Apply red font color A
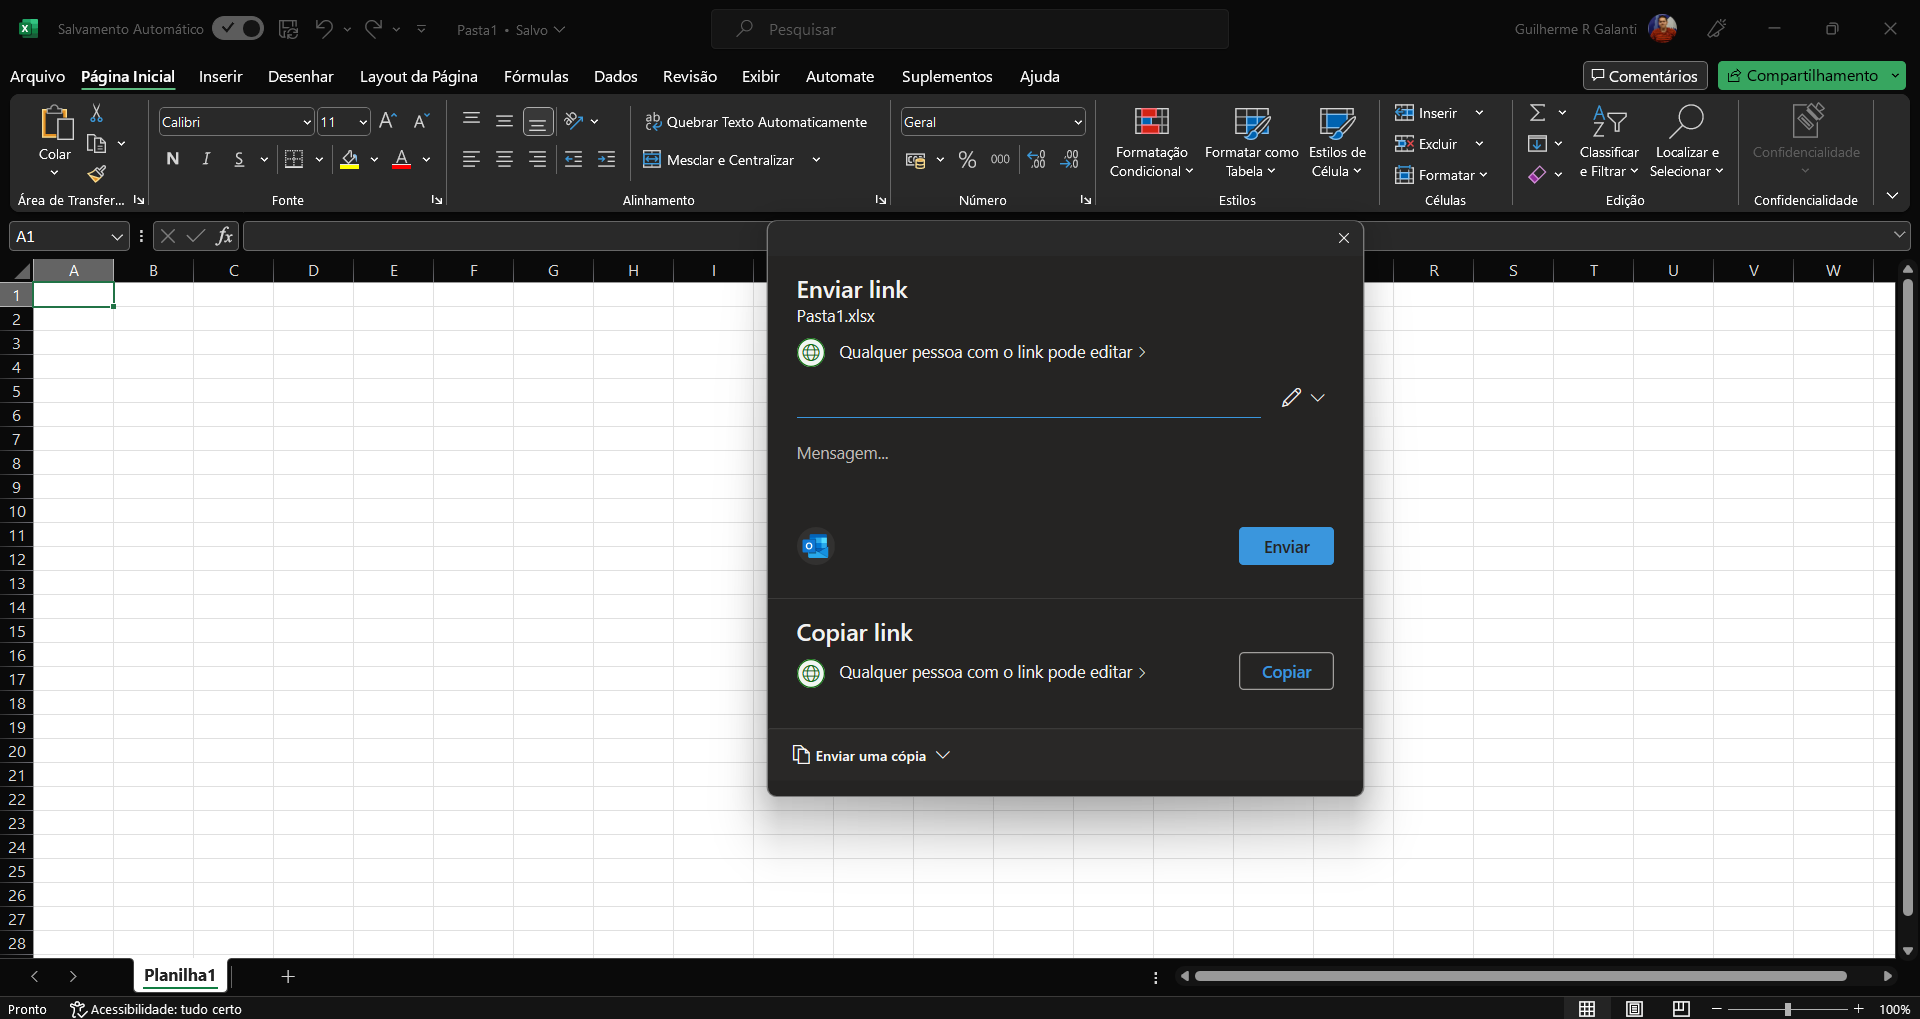1920x1019 pixels. 402,159
